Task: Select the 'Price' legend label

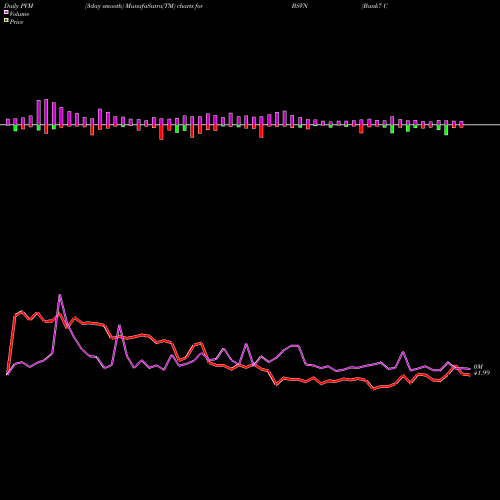Action: pyautogui.click(x=16, y=22)
